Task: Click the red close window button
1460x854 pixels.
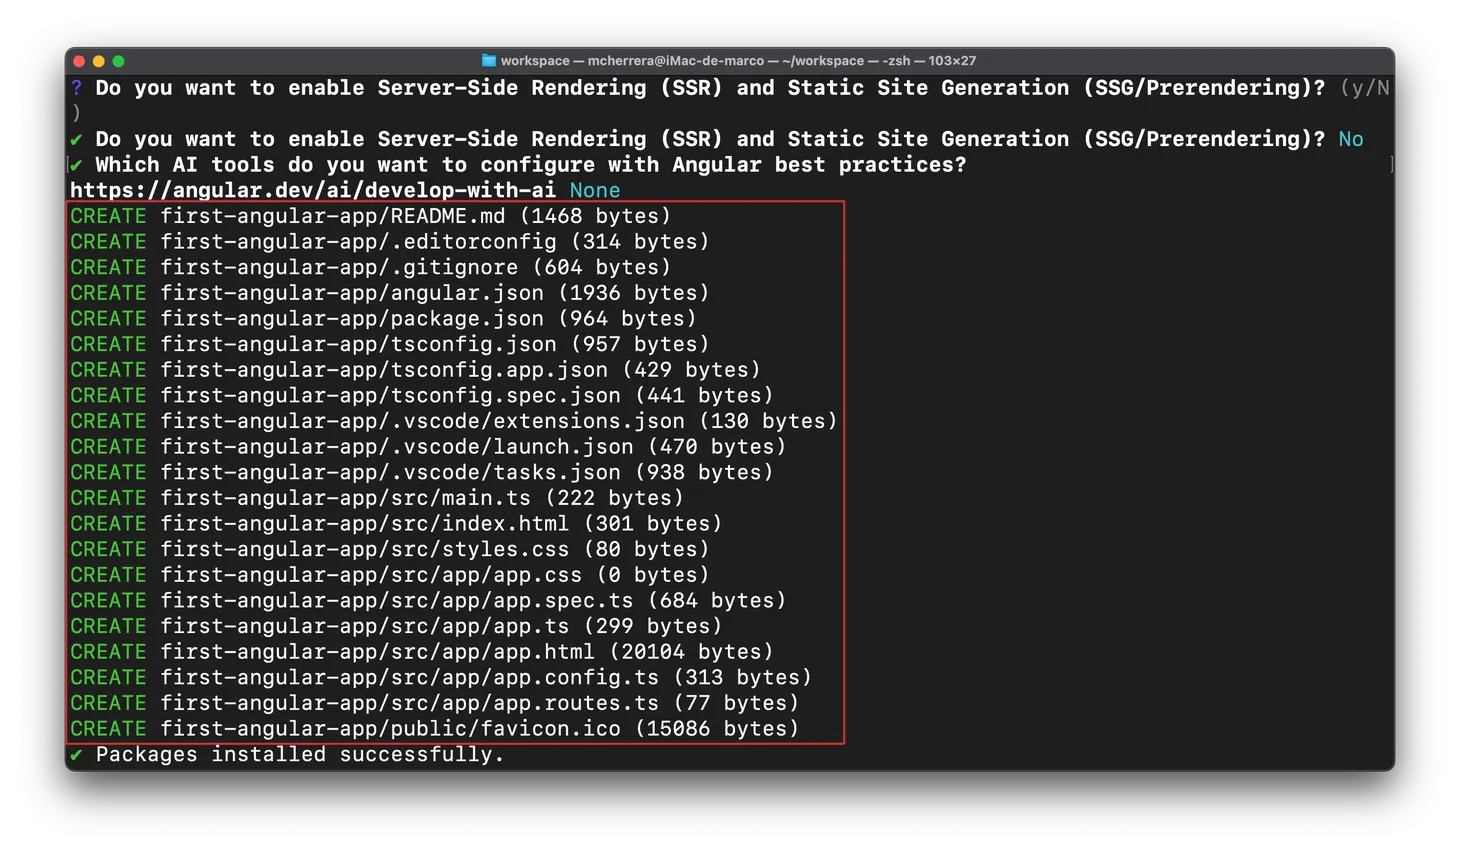Action: (80, 61)
